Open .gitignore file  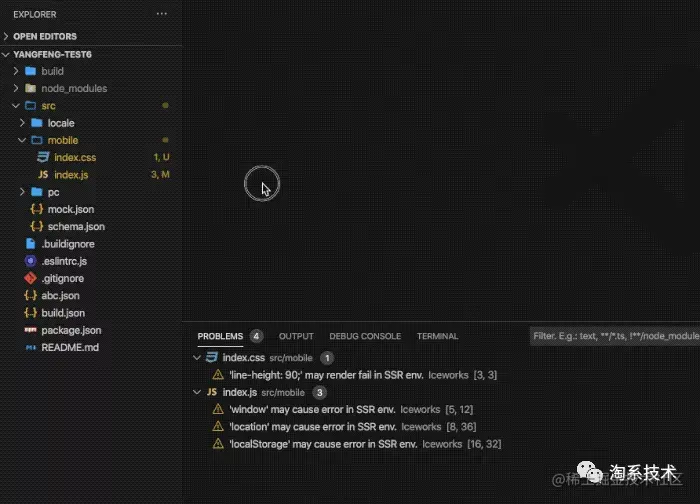[x=62, y=279]
